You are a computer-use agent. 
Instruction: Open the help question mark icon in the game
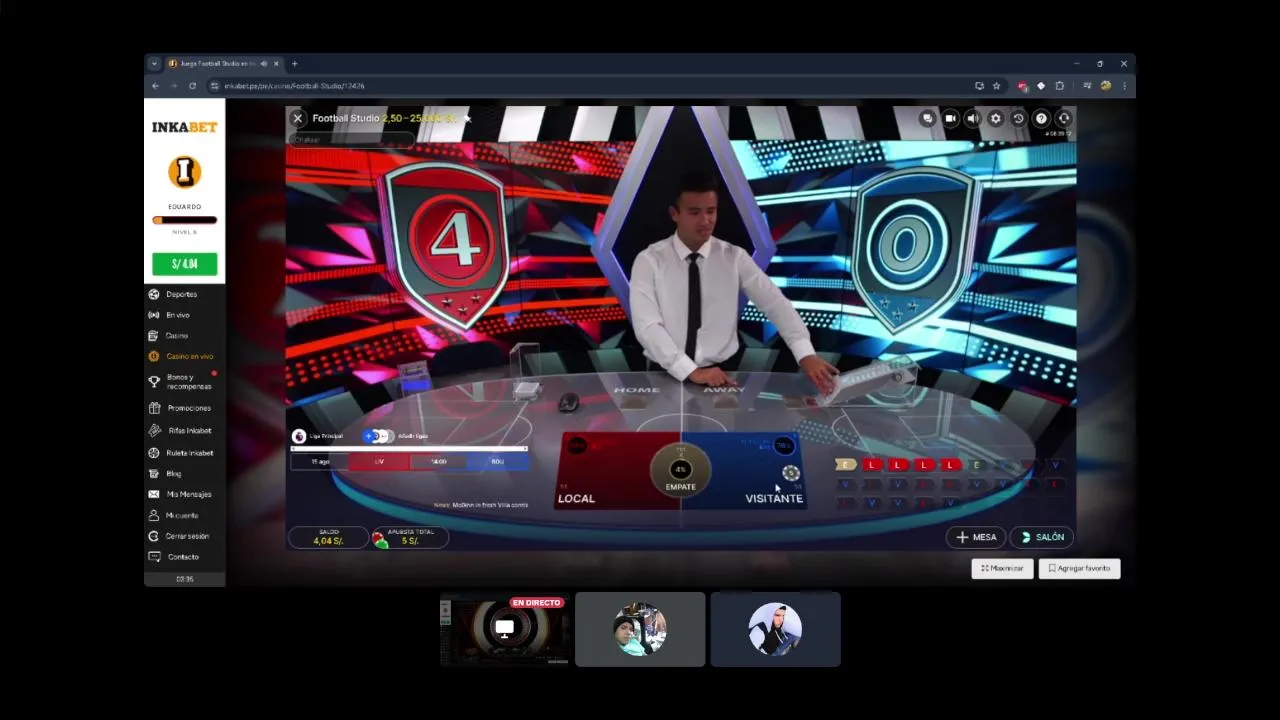click(x=1041, y=118)
